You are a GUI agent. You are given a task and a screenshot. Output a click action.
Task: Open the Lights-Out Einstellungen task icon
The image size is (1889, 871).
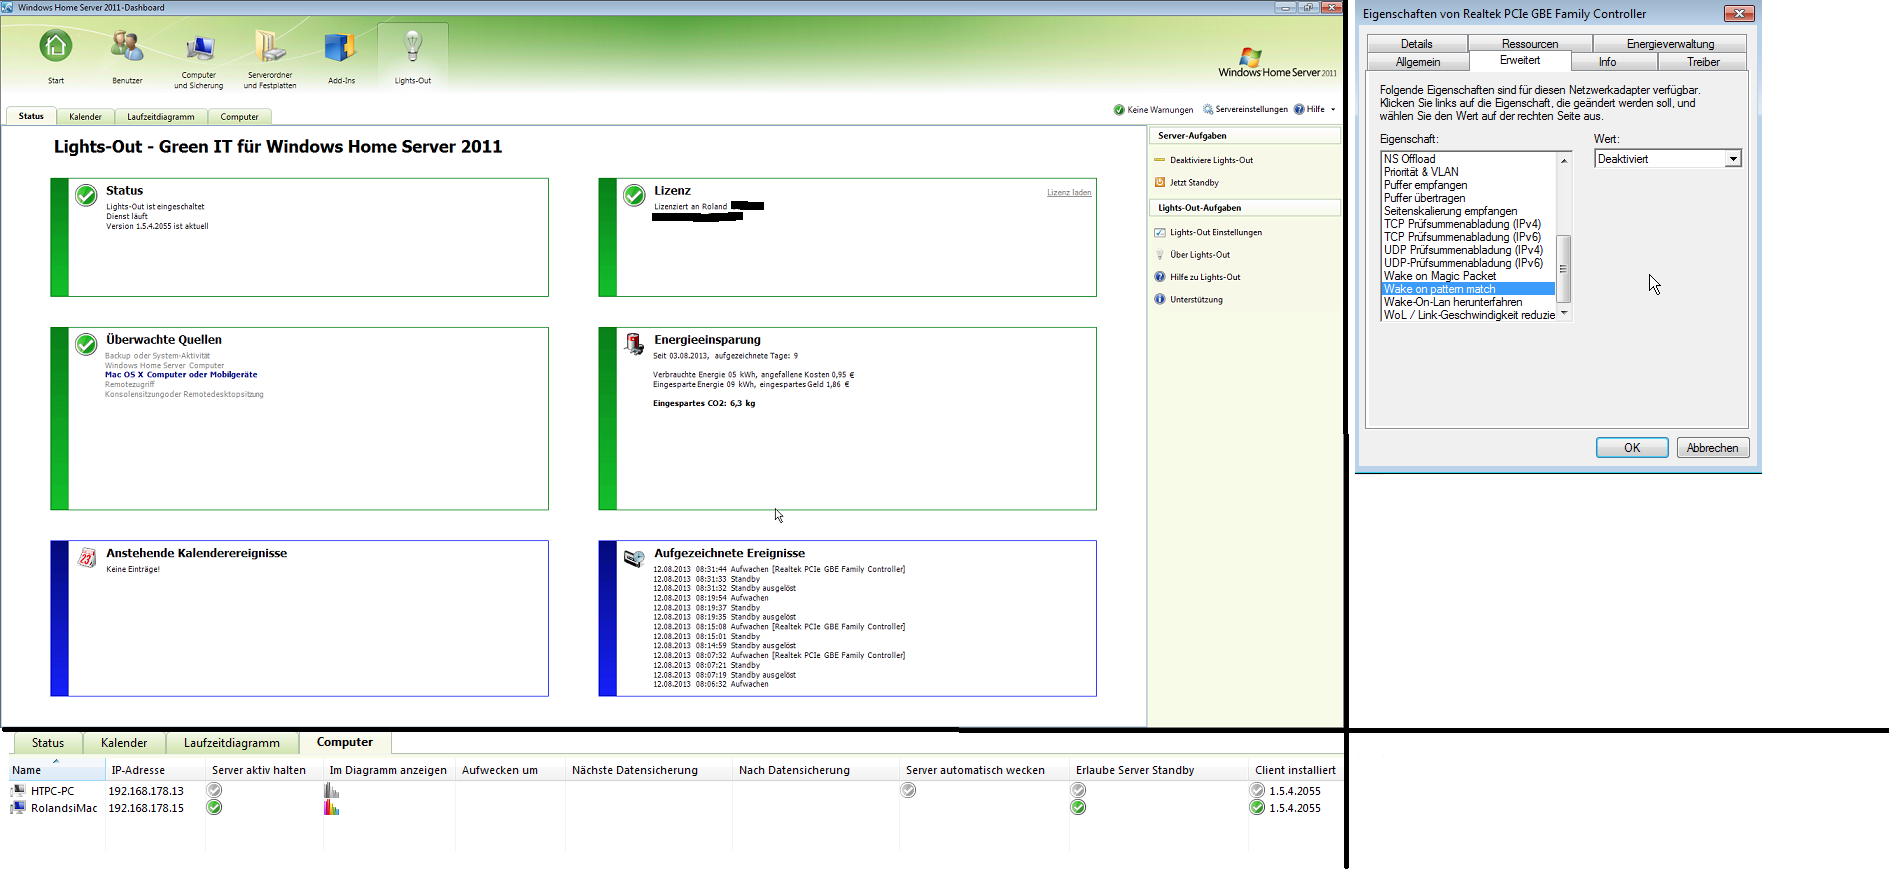(x=1160, y=233)
